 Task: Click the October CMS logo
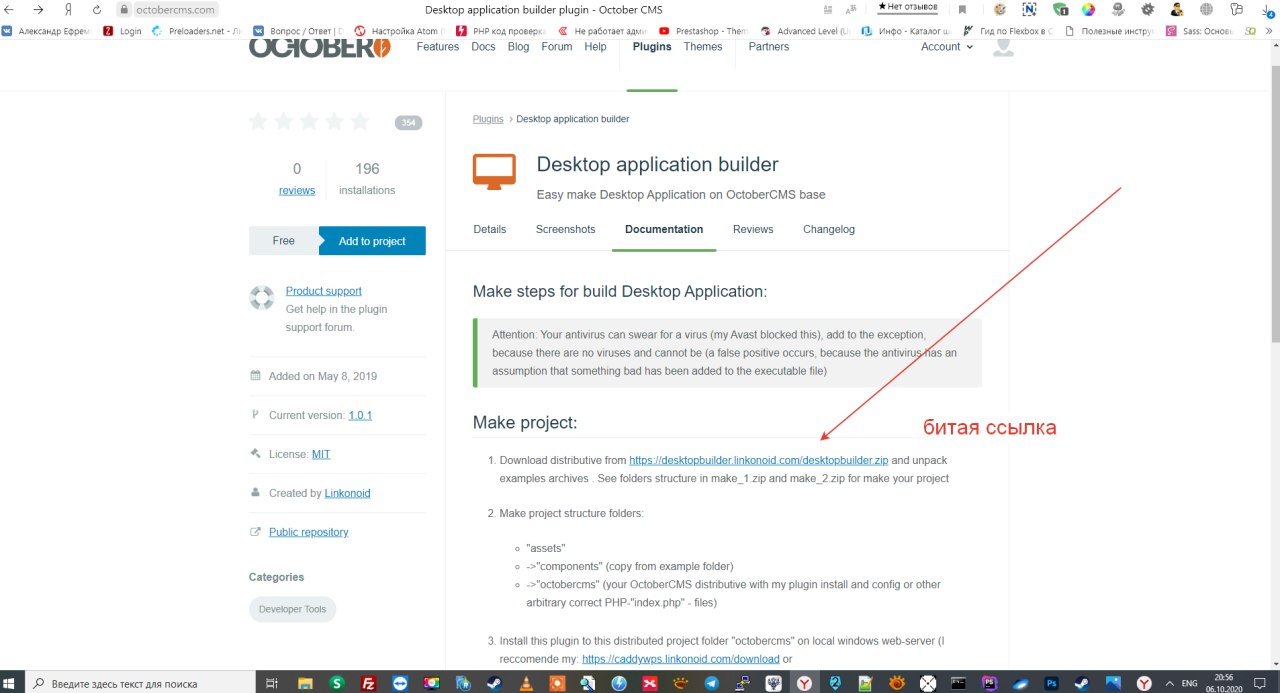tap(320, 47)
